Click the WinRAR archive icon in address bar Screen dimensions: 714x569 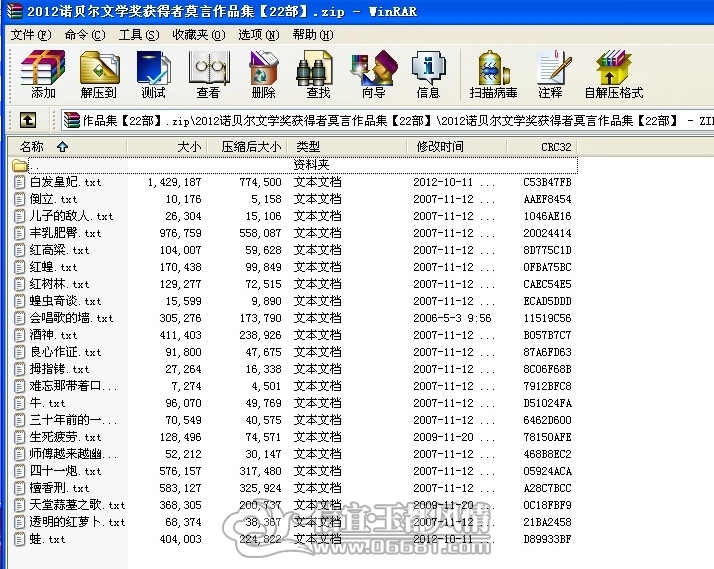click(x=71, y=120)
